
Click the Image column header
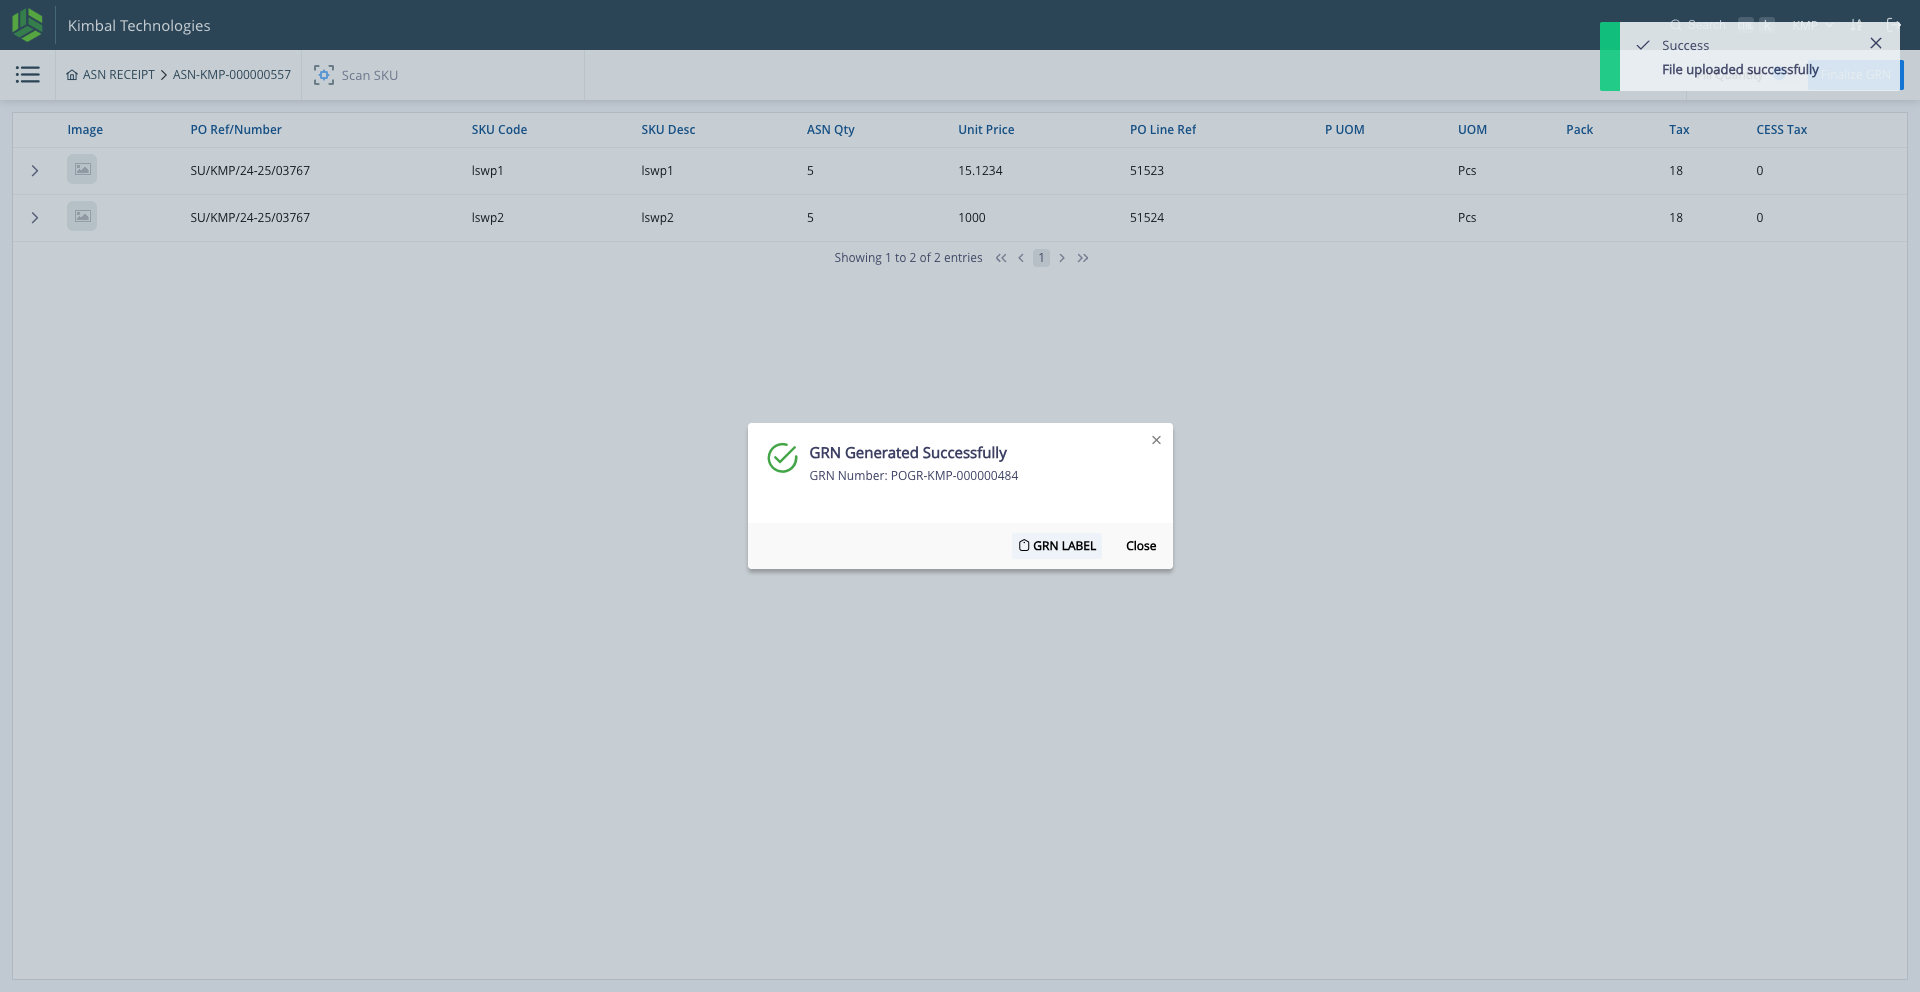(85, 130)
